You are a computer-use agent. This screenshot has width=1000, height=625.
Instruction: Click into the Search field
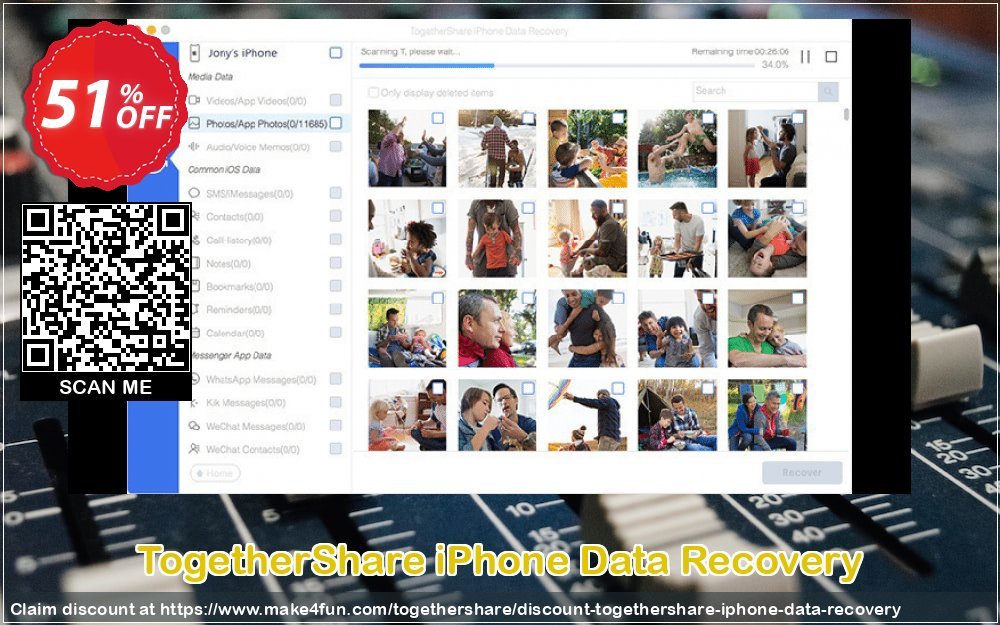point(755,91)
